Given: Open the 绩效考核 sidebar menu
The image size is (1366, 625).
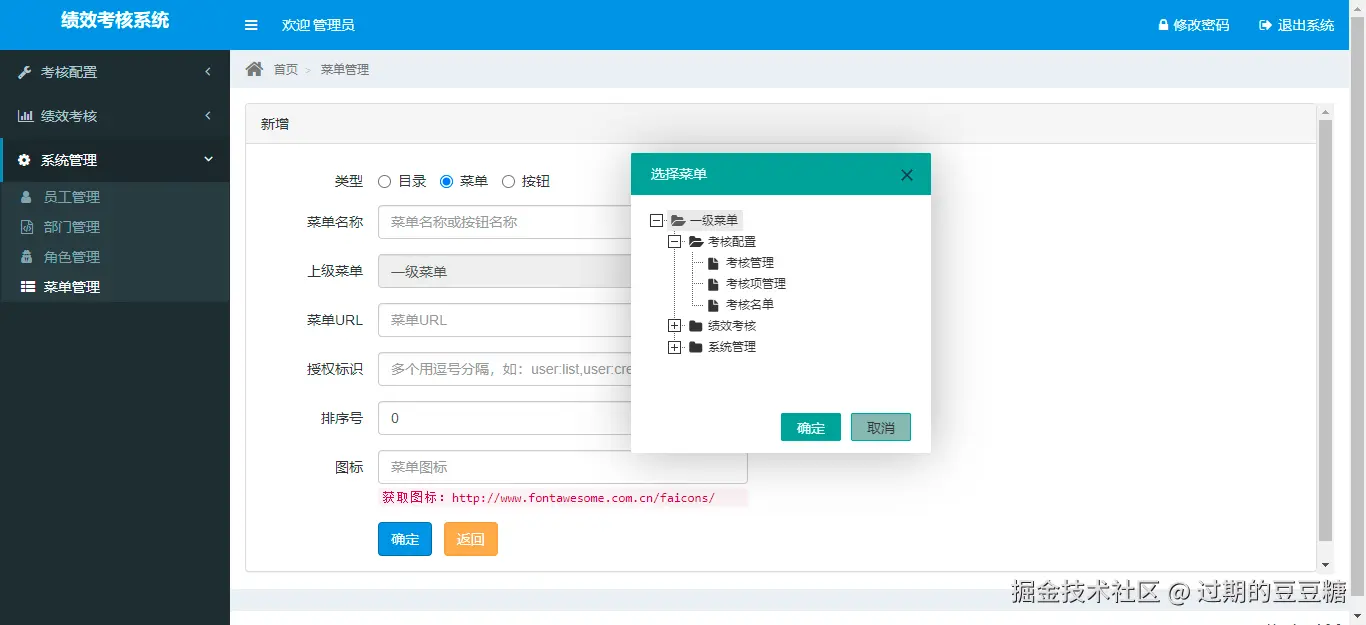Looking at the screenshot, I should click(x=115, y=116).
